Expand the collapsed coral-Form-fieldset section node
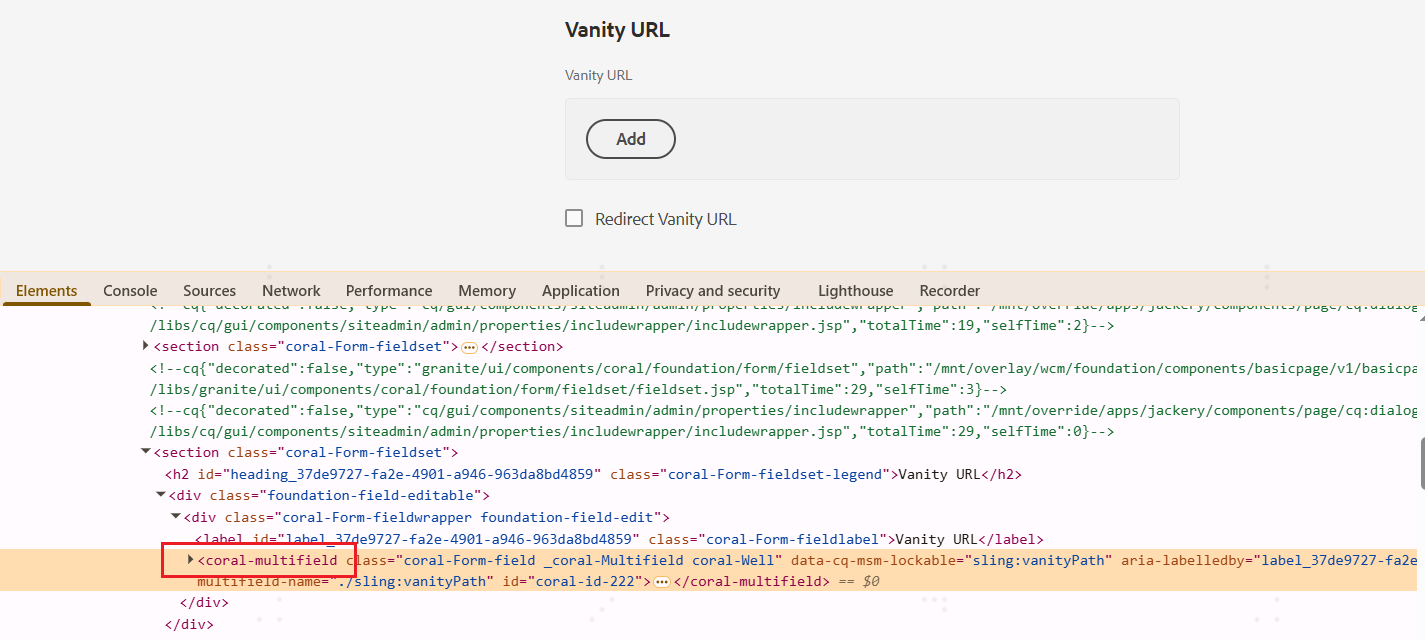1425x640 pixels. click(146, 346)
